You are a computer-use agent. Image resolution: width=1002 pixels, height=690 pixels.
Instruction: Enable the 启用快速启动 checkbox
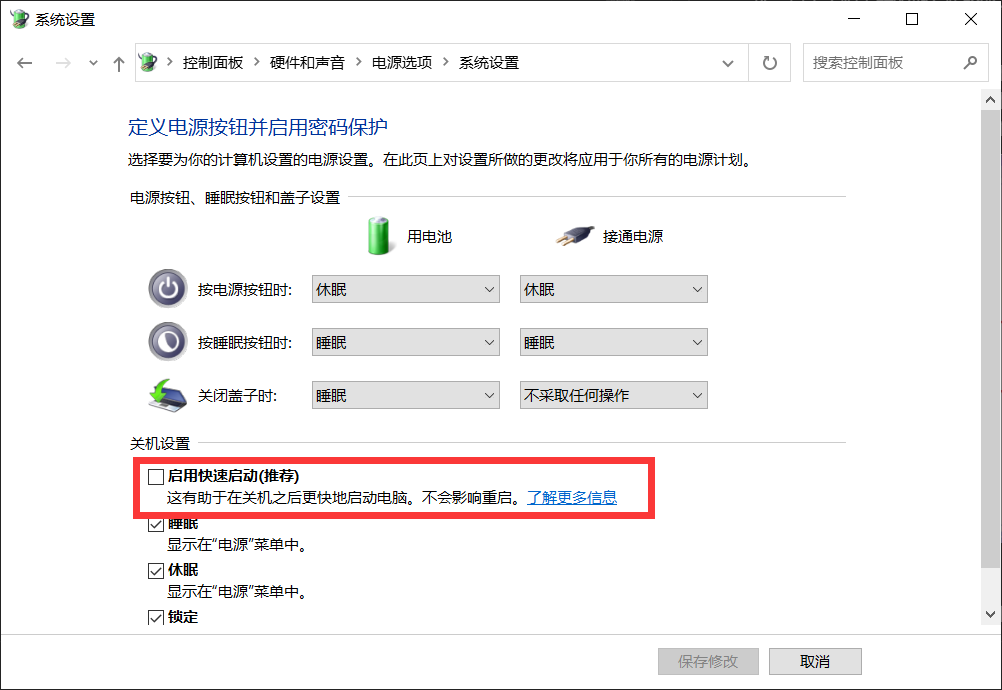coord(156,477)
